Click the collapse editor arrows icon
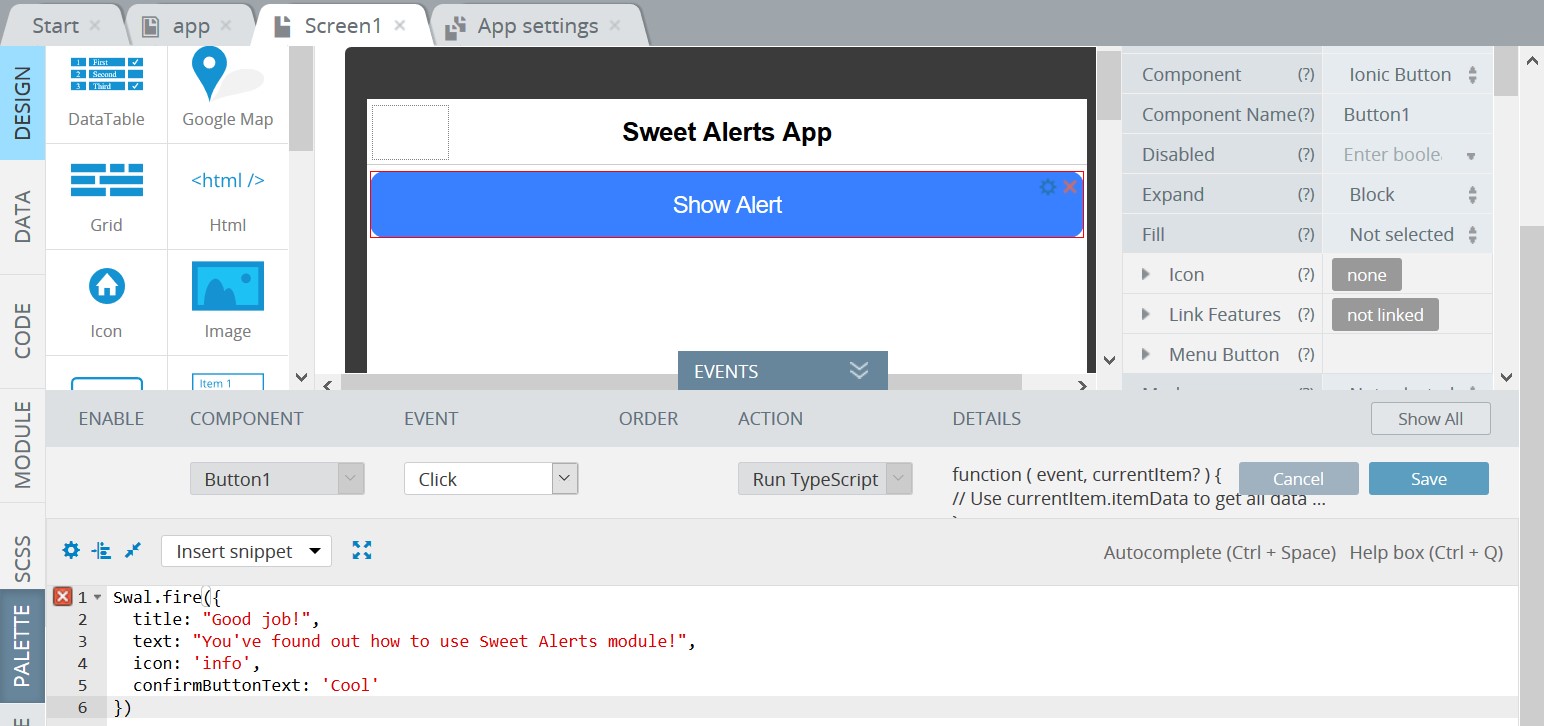The height and width of the screenshot is (726, 1544). 133,550
